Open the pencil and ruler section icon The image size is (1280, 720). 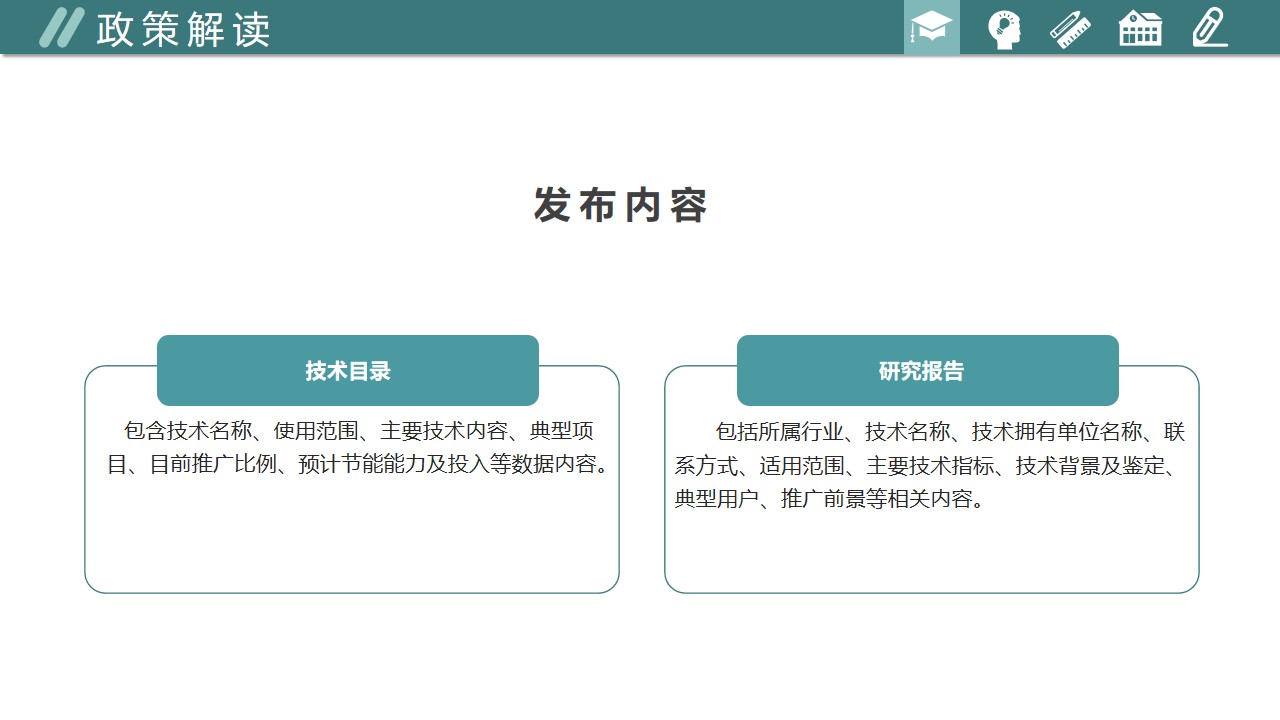point(1070,29)
